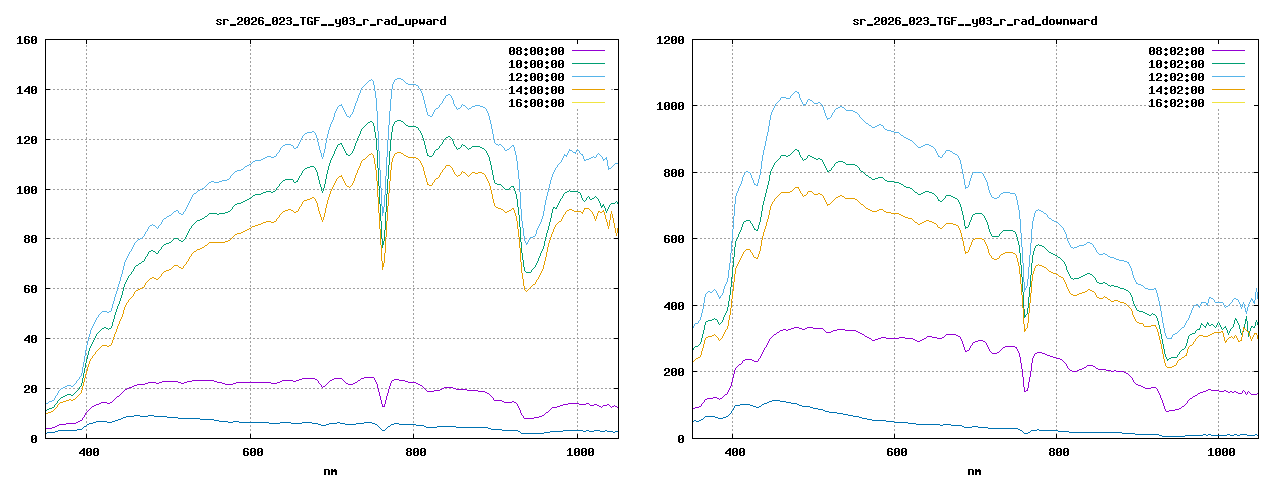Click the upward radiance chart title
Viewport: 1280px width, 480px height.
tap(332, 20)
